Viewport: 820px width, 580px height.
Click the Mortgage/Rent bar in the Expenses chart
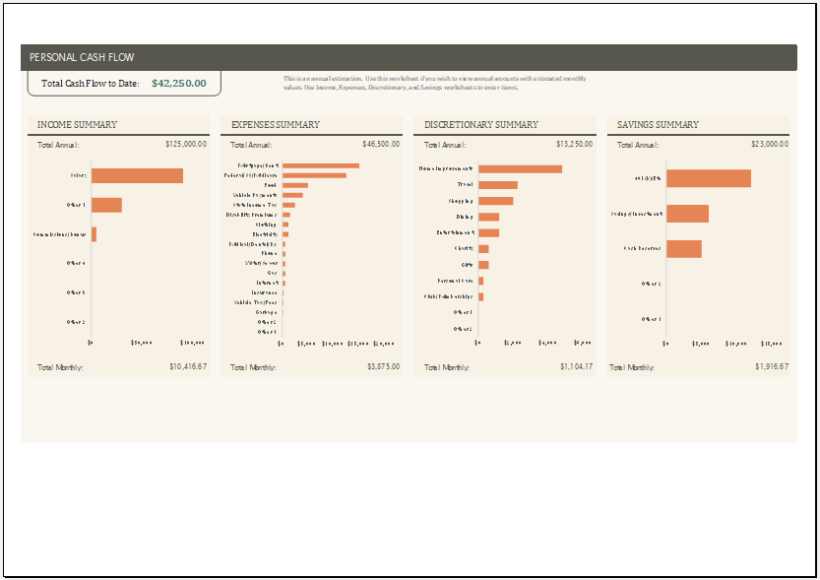pyautogui.click(x=320, y=166)
